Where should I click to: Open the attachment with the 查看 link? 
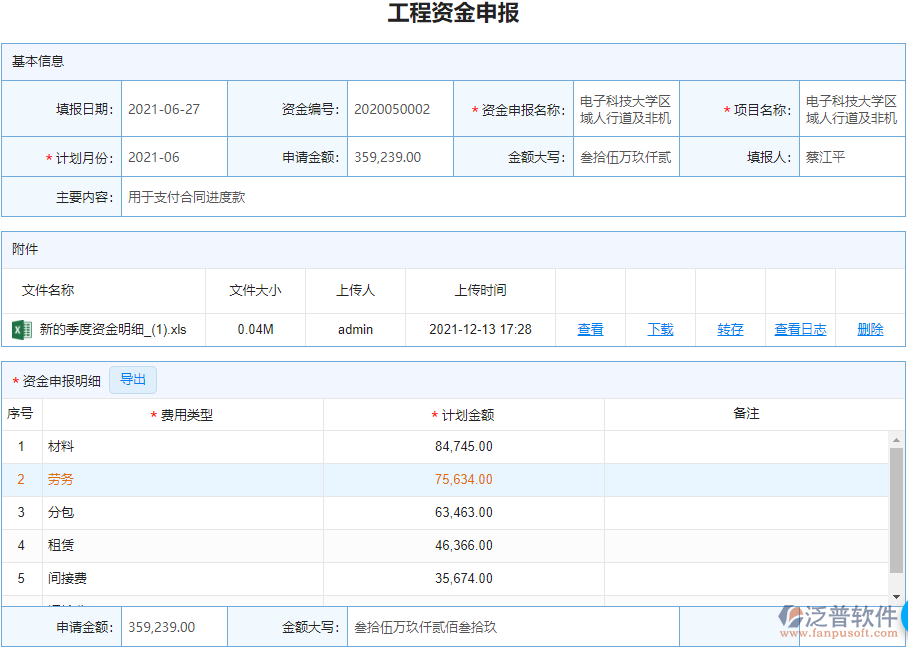point(590,329)
